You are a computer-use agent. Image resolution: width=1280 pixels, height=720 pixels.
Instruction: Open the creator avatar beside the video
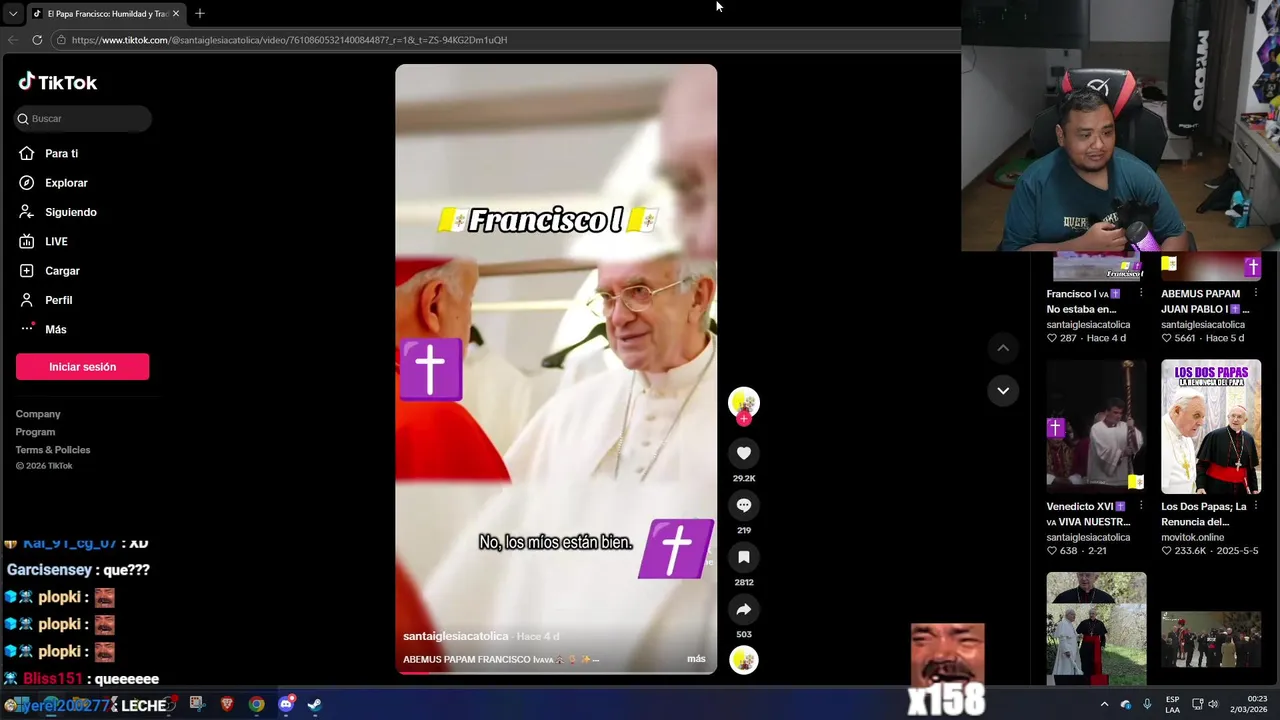744,402
